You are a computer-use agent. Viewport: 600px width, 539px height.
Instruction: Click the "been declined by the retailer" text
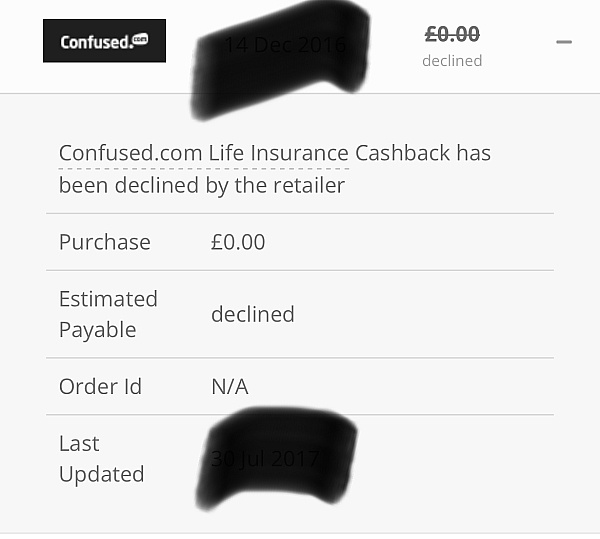coord(202,185)
